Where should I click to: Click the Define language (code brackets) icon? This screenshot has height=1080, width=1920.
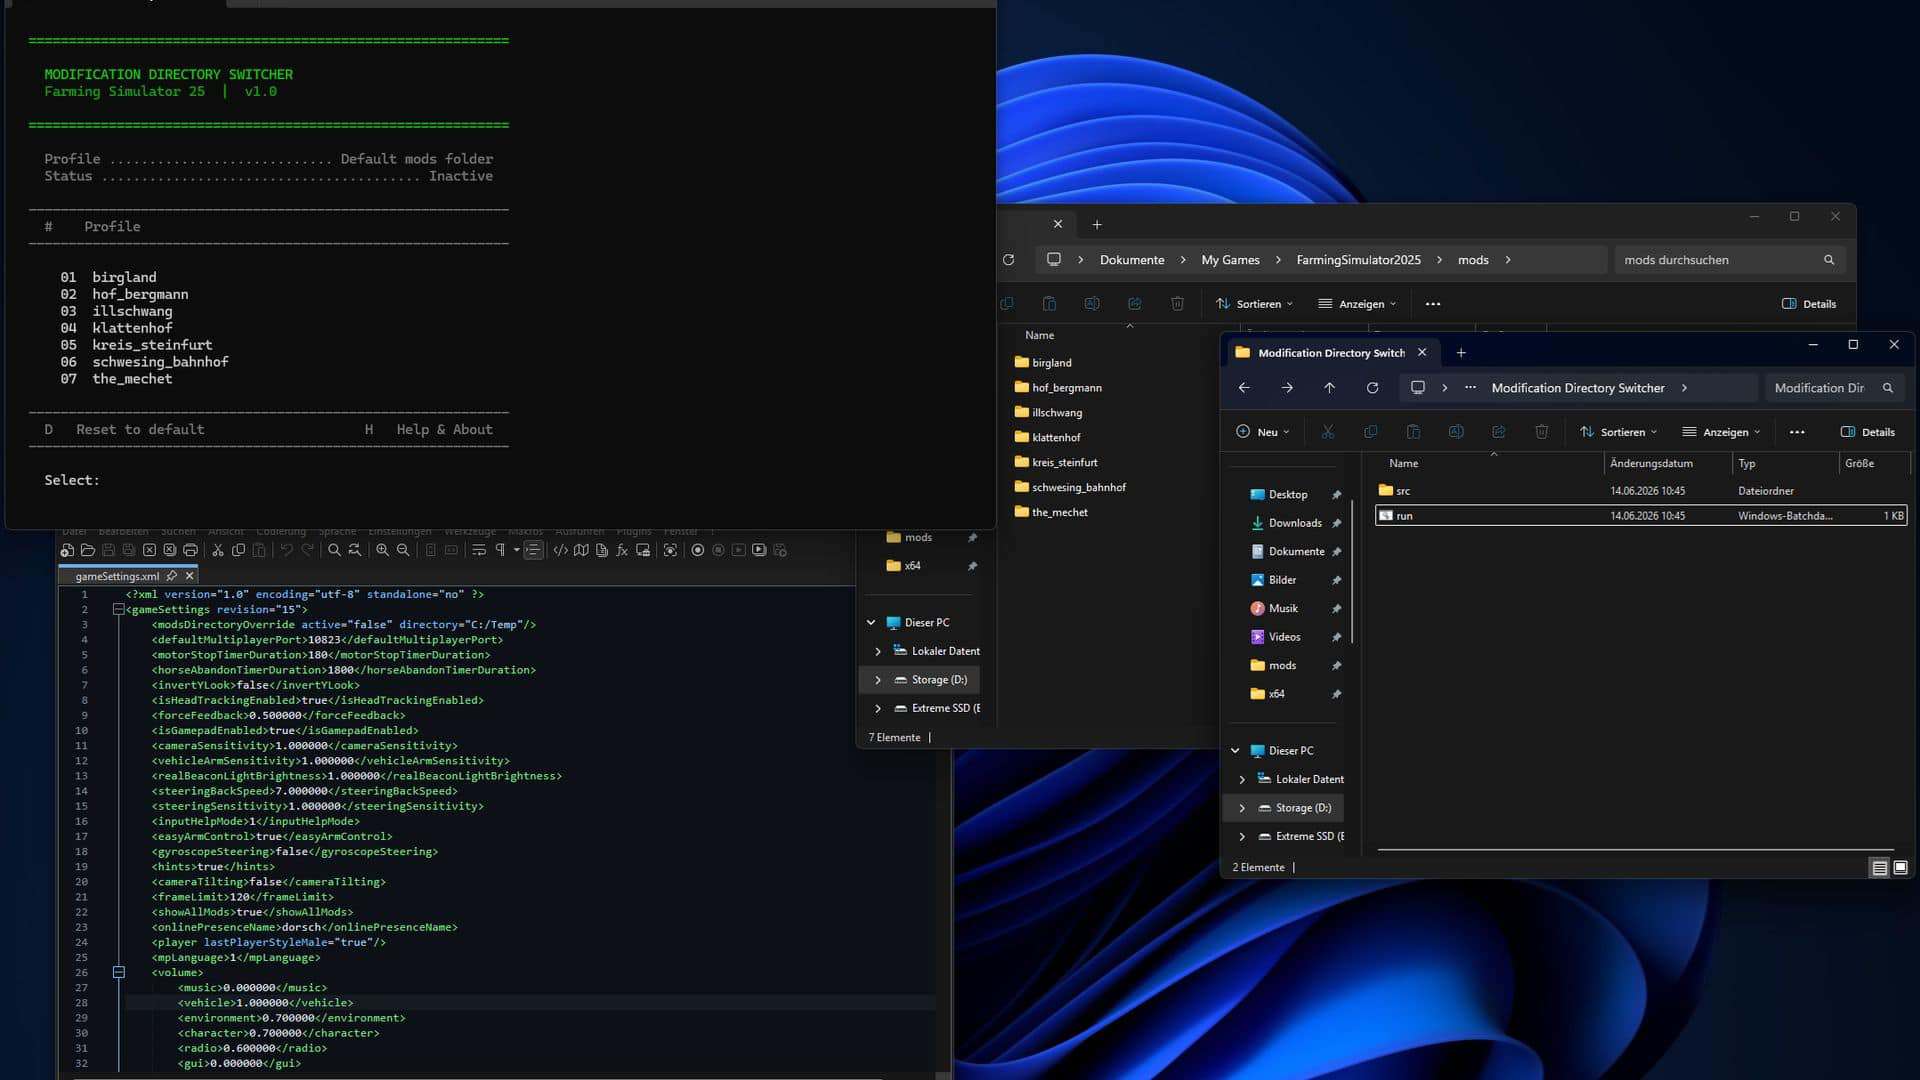tap(561, 550)
